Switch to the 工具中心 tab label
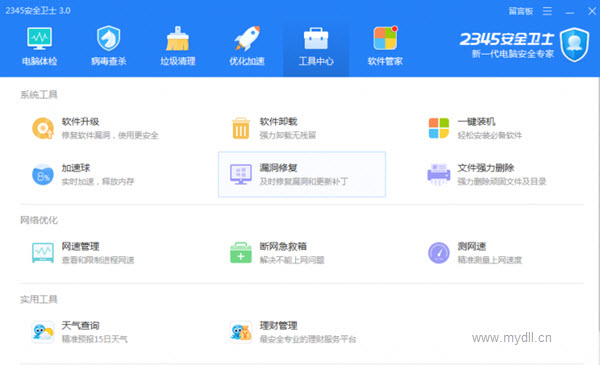 coord(316,61)
